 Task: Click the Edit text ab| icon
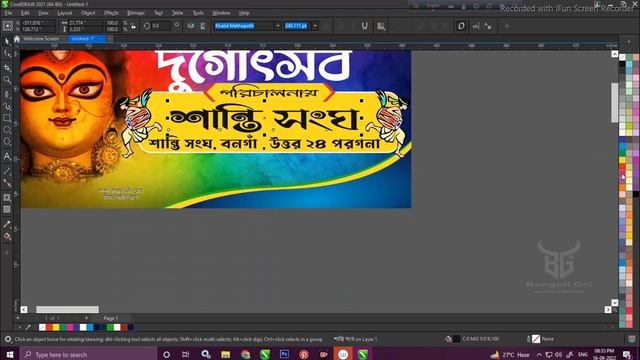click(x=476, y=26)
